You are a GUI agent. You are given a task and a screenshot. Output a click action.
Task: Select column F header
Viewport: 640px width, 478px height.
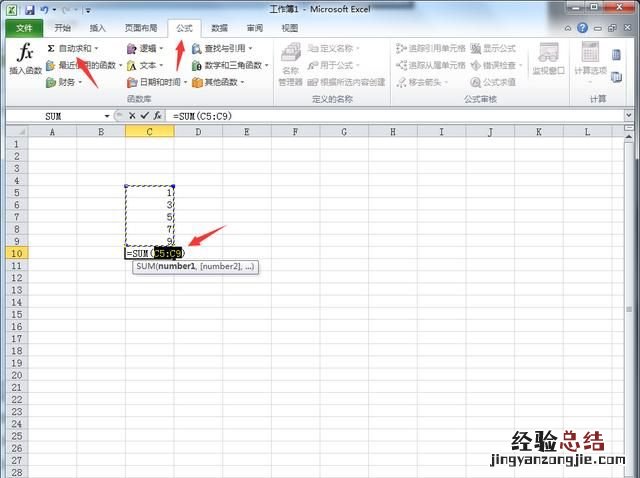[295, 131]
